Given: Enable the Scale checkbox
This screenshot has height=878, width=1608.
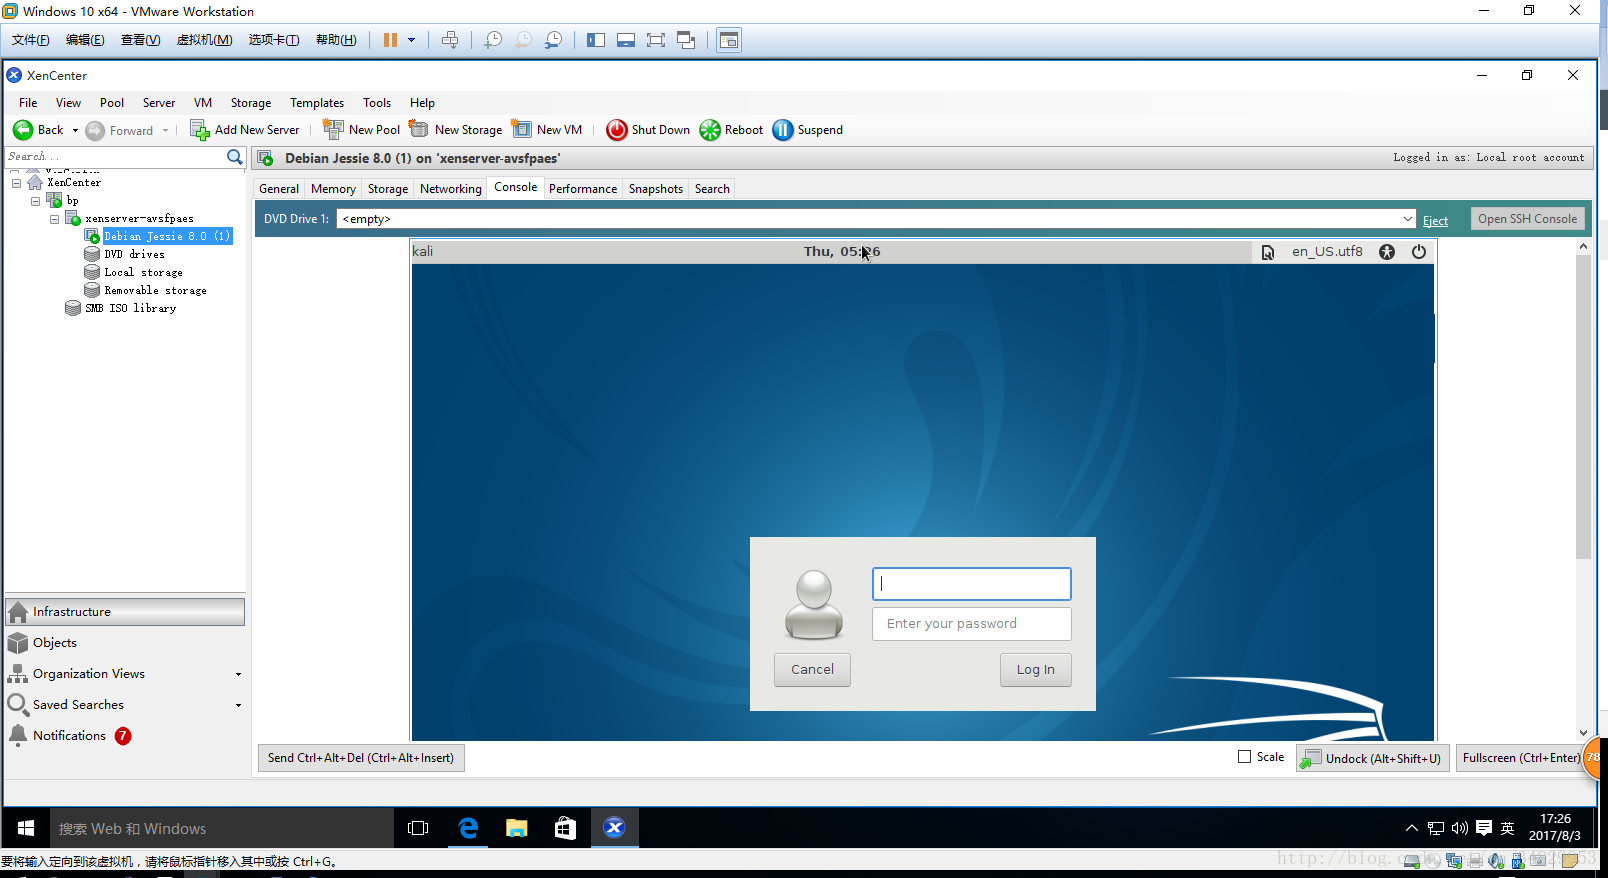Looking at the screenshot, I should click(x=1245, y=757).
